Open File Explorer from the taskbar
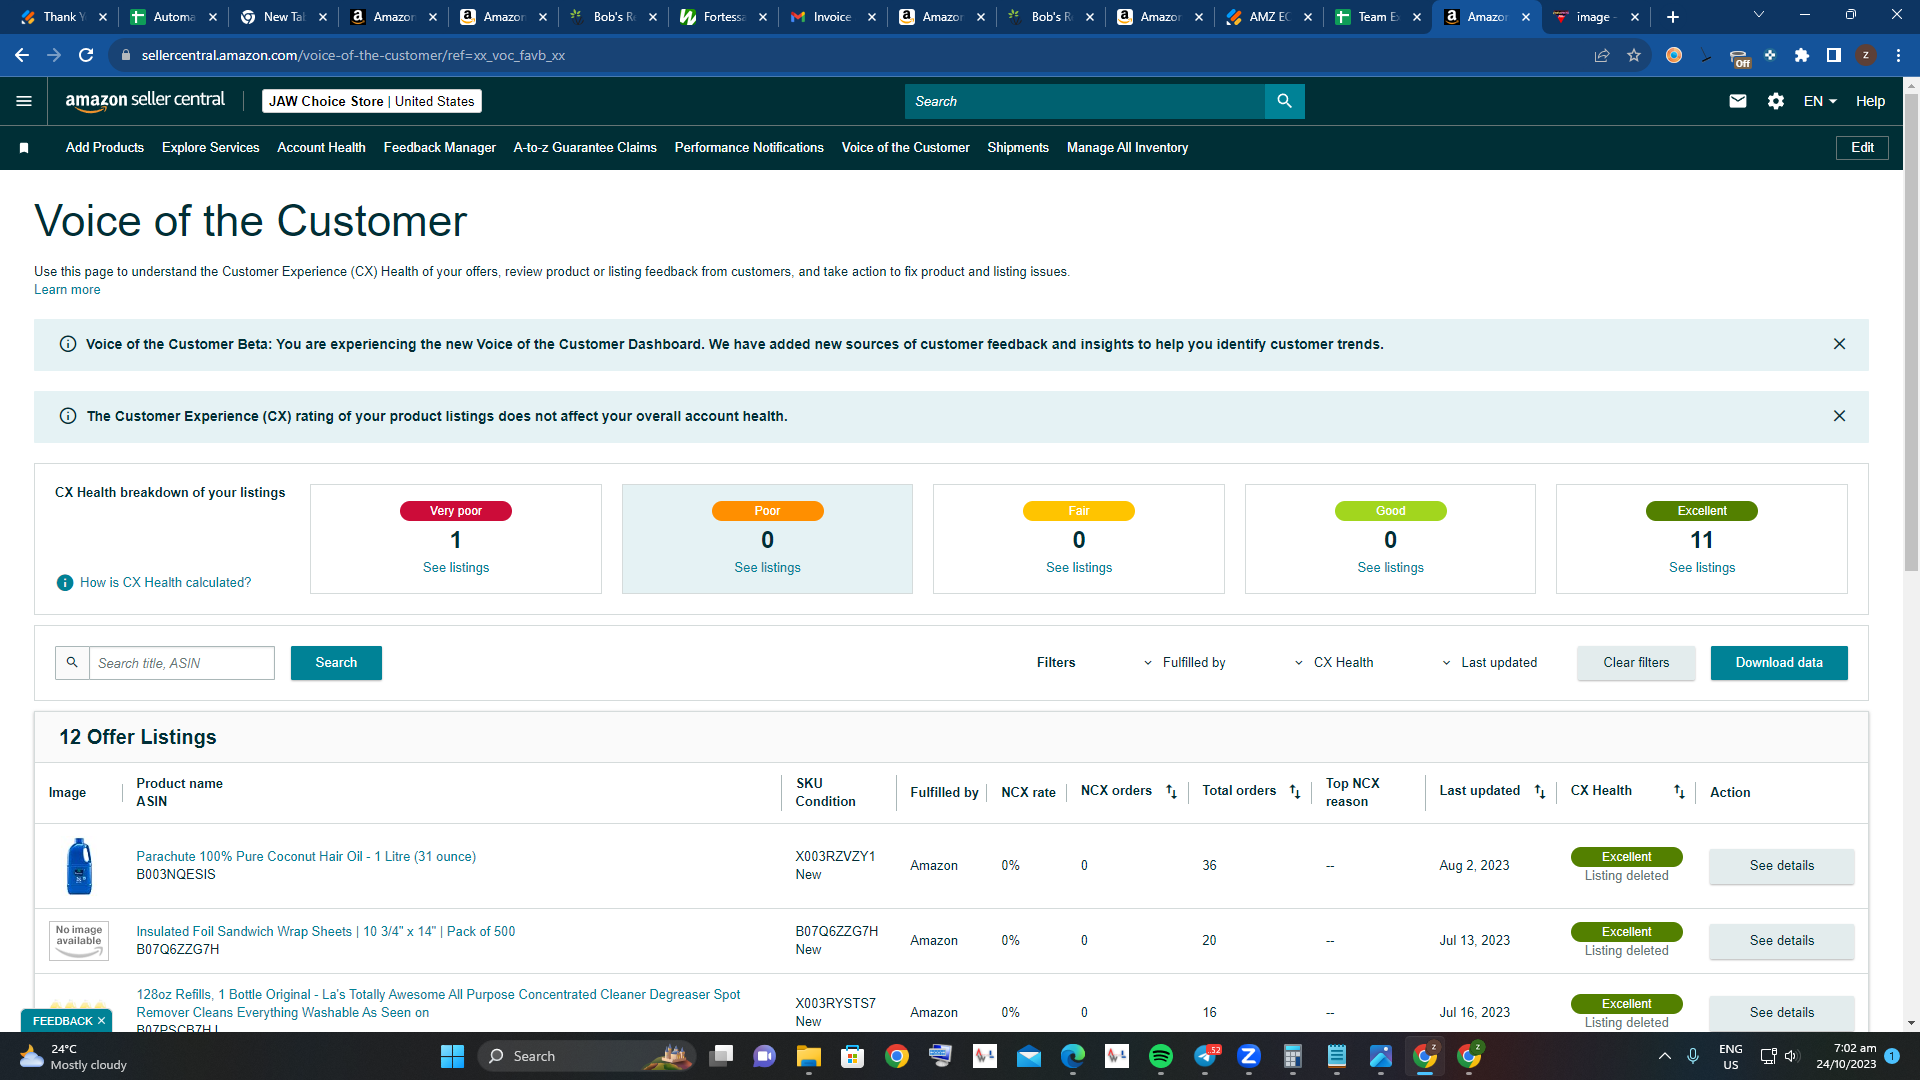This screenshot has width=1920, height=1080. pyautogui.click(x=808, y=1056)
